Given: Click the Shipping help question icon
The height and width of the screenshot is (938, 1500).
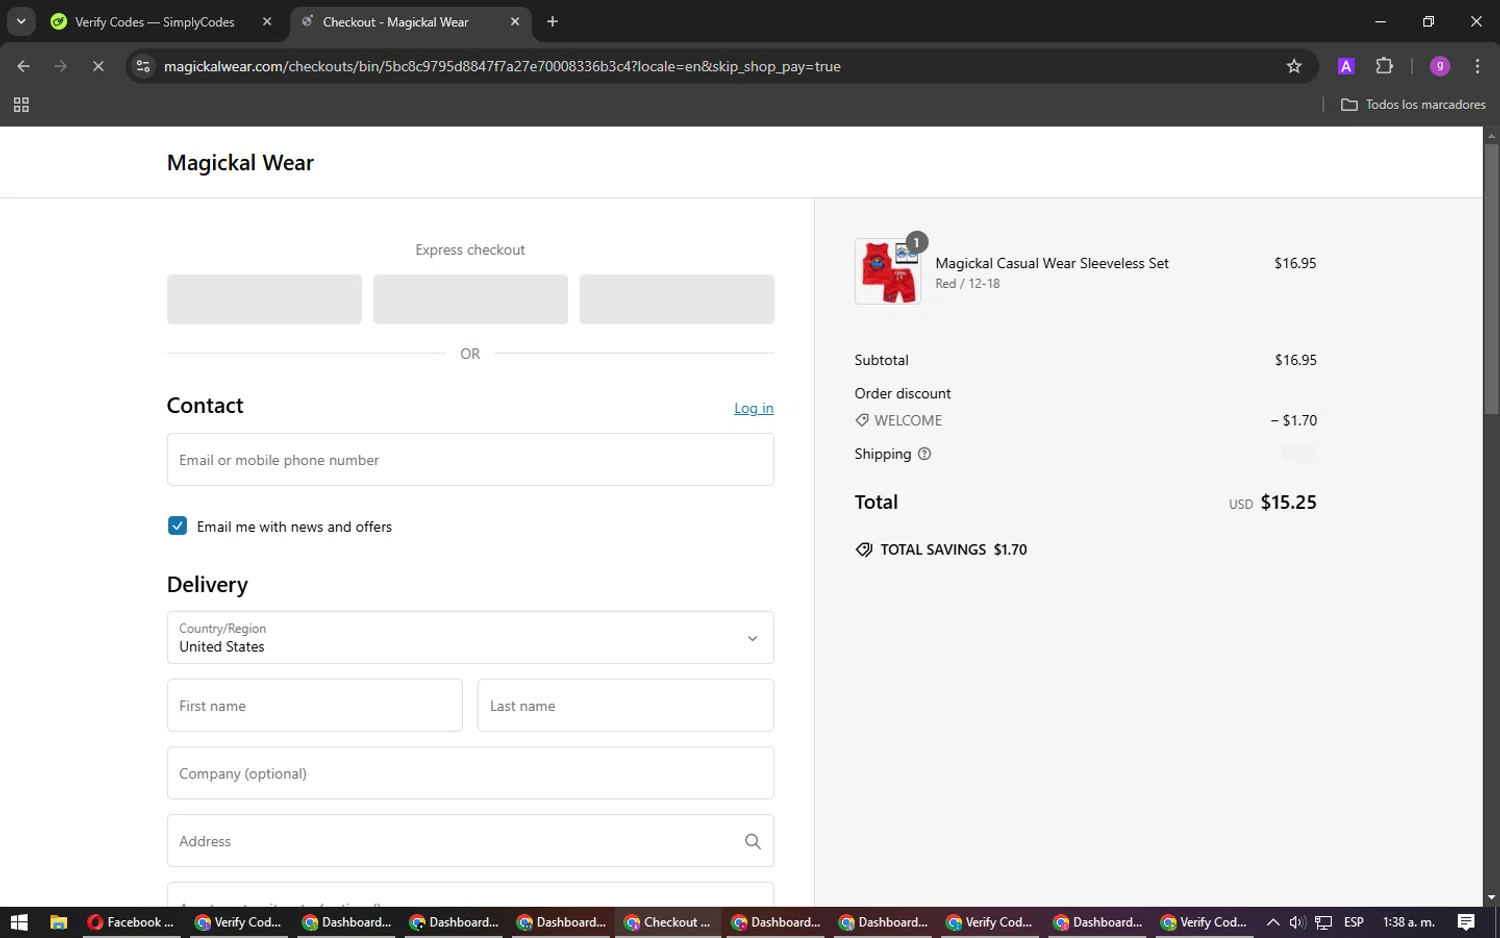Looking at the screenshot, I should tap(925, 454).
